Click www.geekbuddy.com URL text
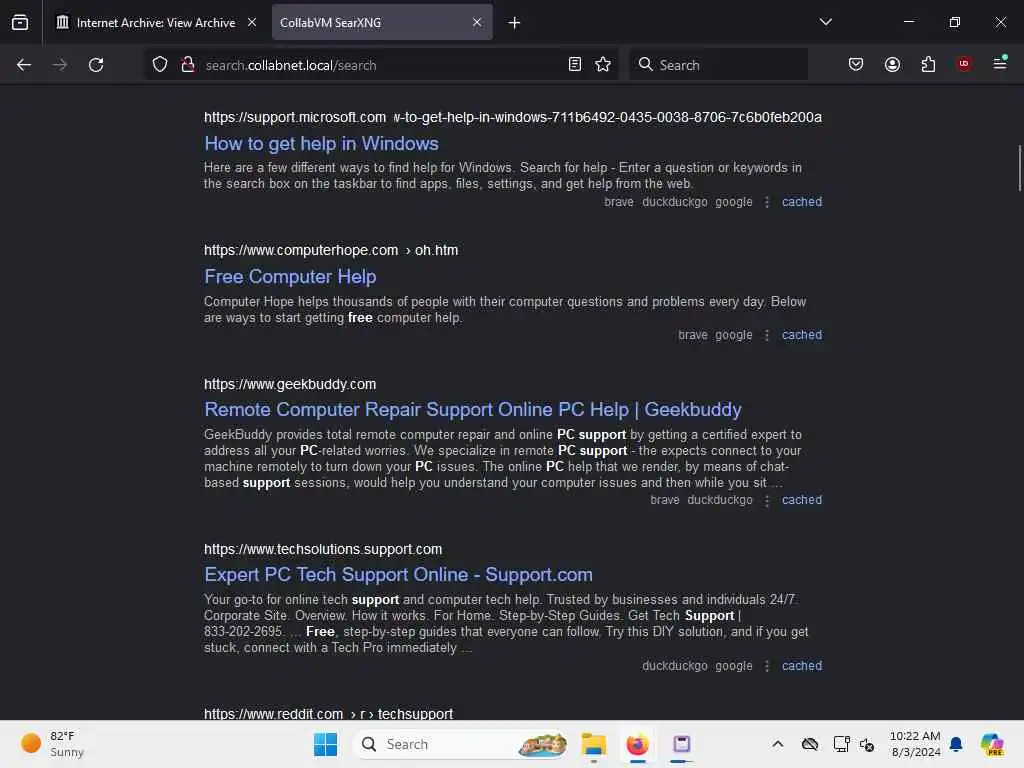The width and height of the screenshot is (1024, 768). [290, 384]
